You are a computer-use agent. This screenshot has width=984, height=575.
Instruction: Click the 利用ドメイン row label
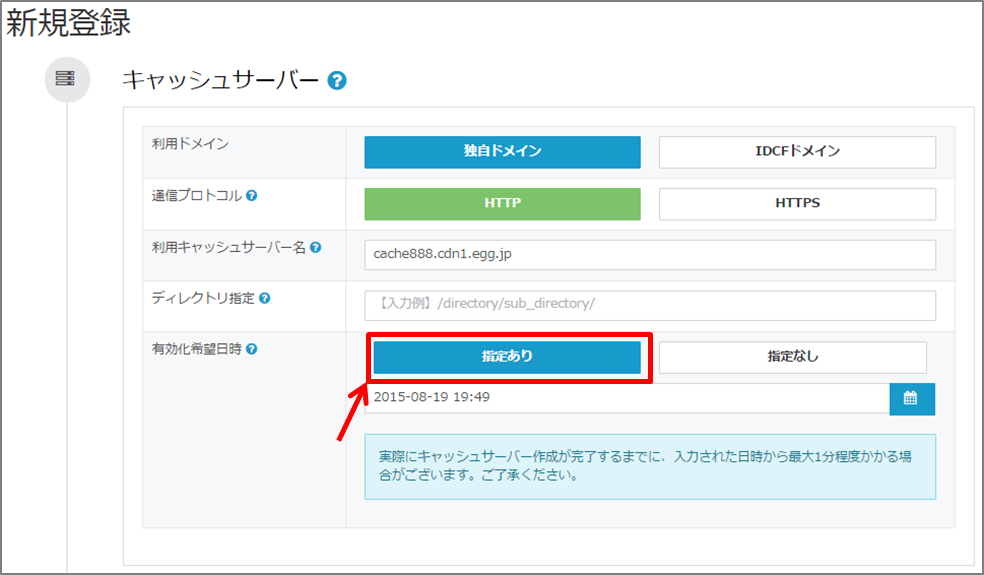[x=190, y=145]
